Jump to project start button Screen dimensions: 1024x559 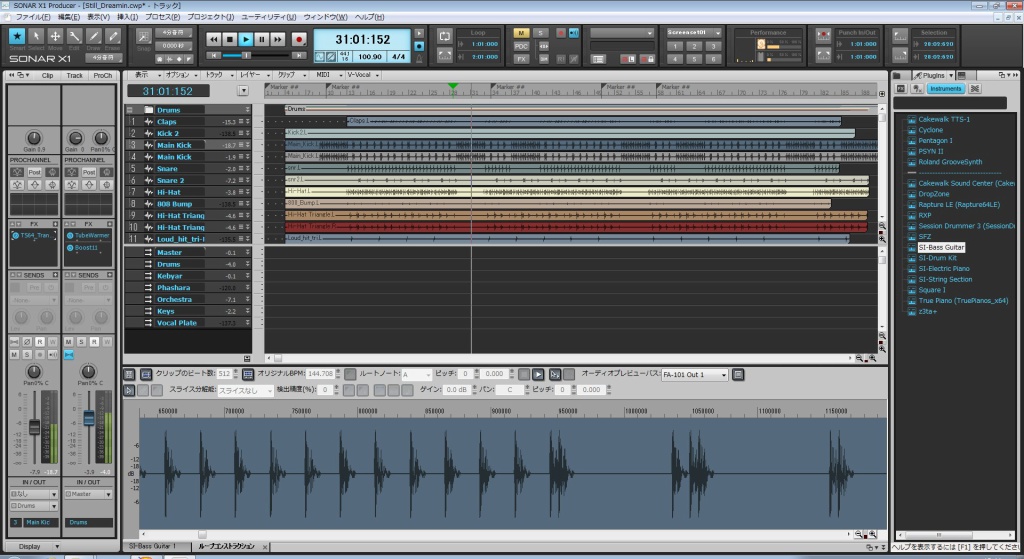[214, 56]
